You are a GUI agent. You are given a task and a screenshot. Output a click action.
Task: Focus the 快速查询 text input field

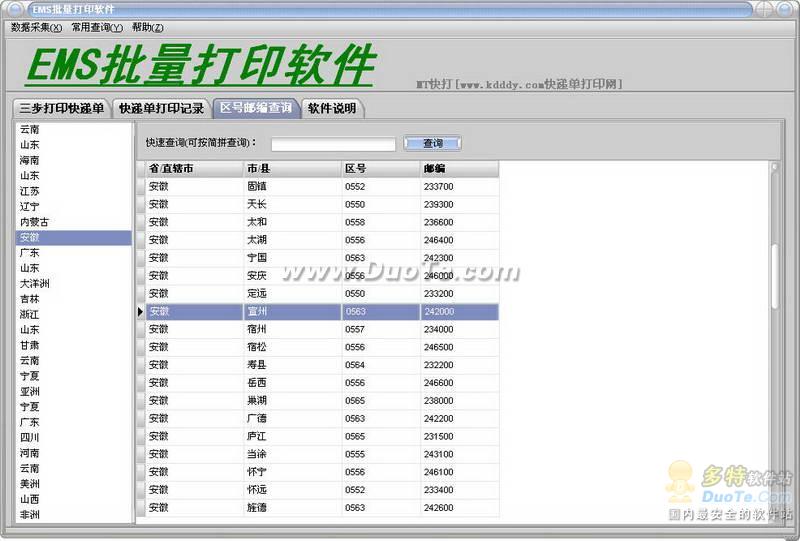click(x=333, y=144)
